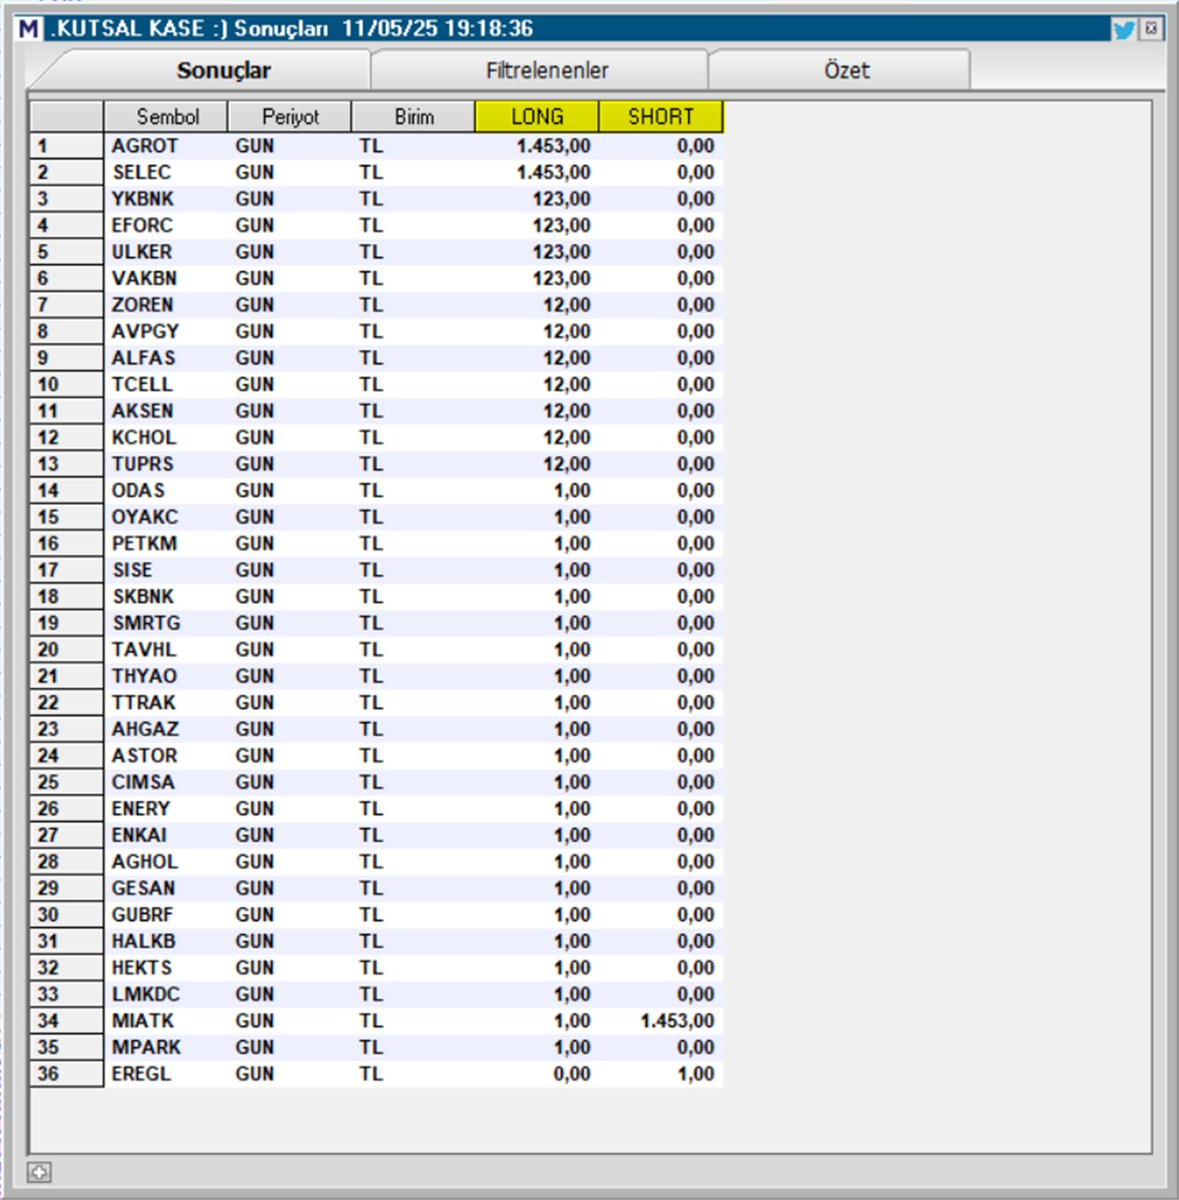Select the PETKM symbol cell

pyautogui.click(x=166, y=543)
